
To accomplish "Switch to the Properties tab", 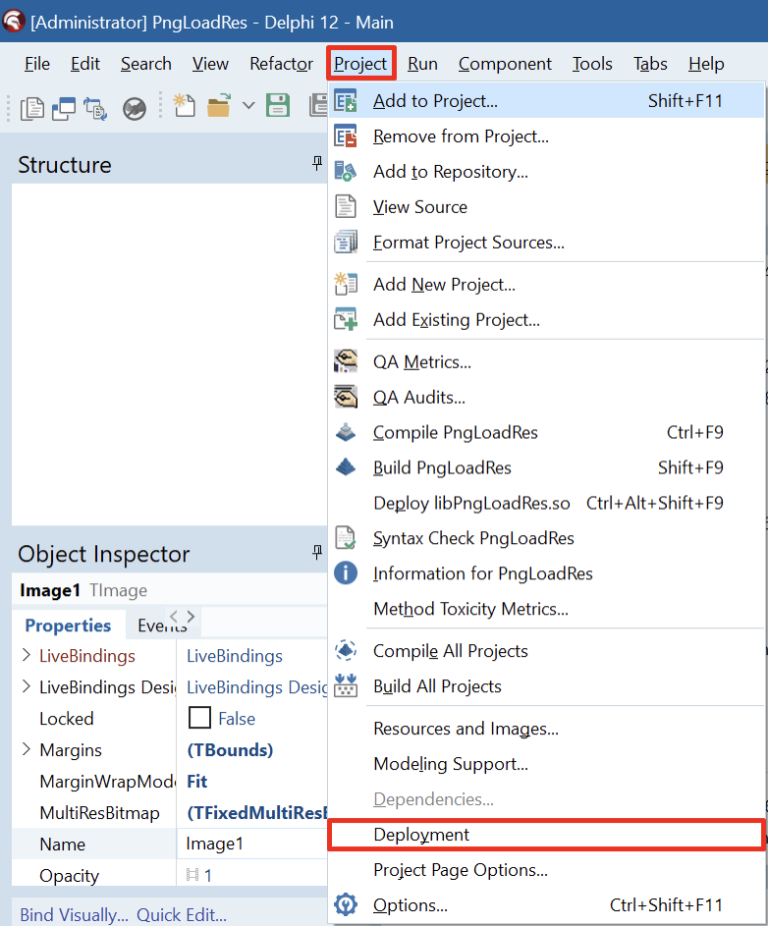I will click(x=68, y=626).
